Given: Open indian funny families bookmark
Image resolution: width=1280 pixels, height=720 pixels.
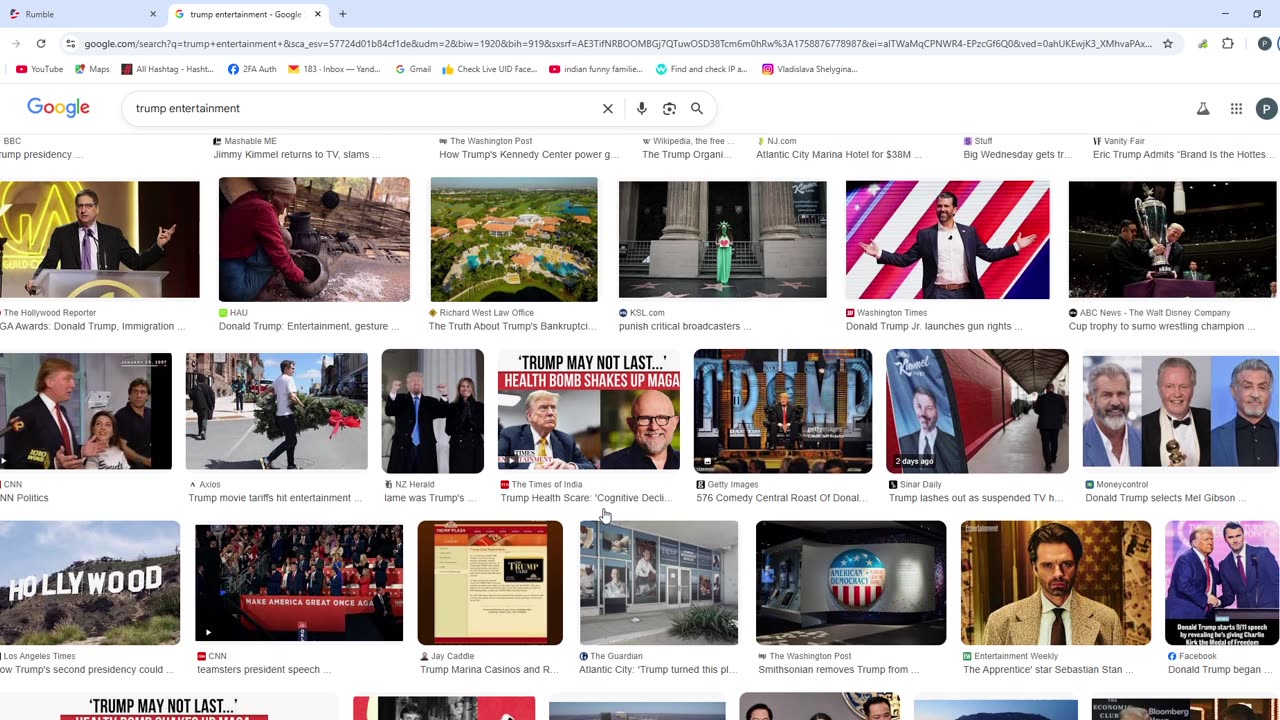Looking at the screenshot, I should (x=596, y=69).
